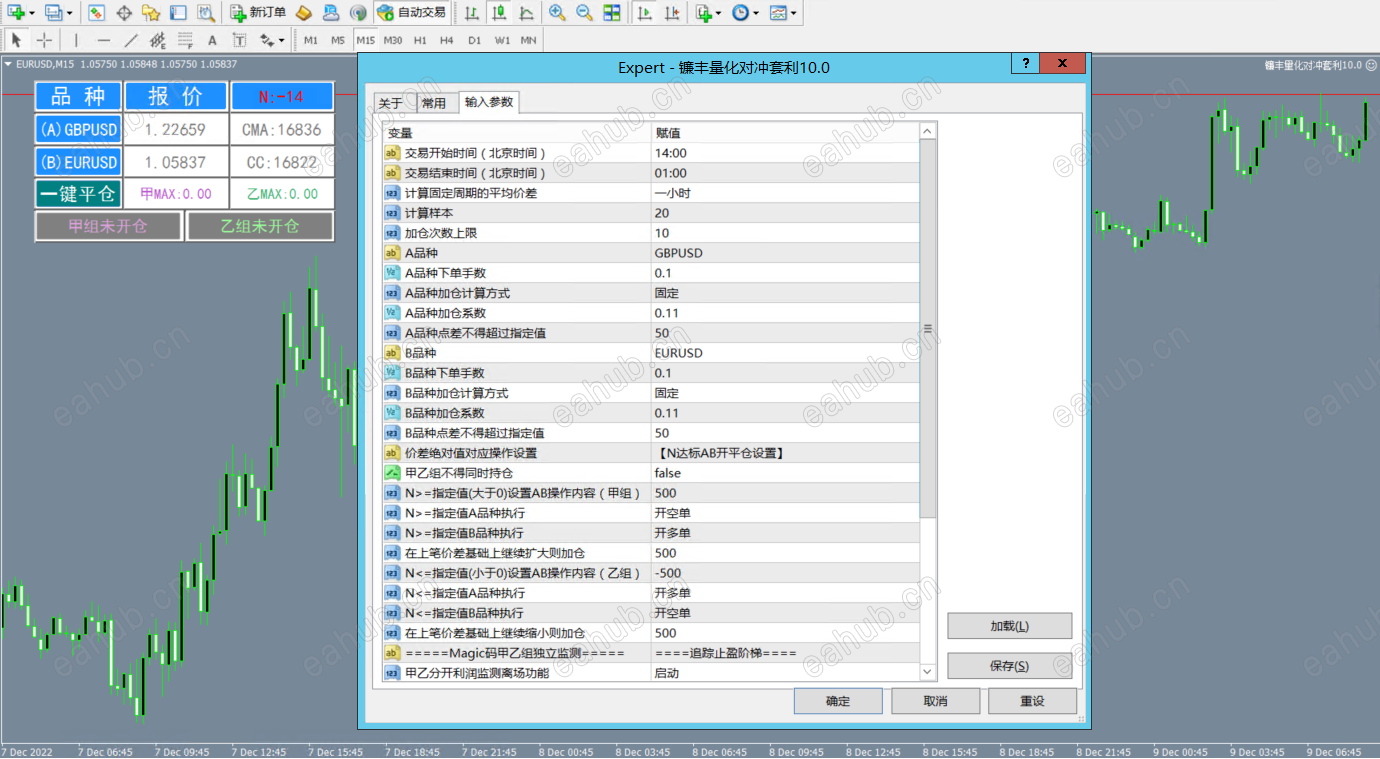Open the New Chart toolbar icon
The image size is (1380, 759).
click(16, 12)
